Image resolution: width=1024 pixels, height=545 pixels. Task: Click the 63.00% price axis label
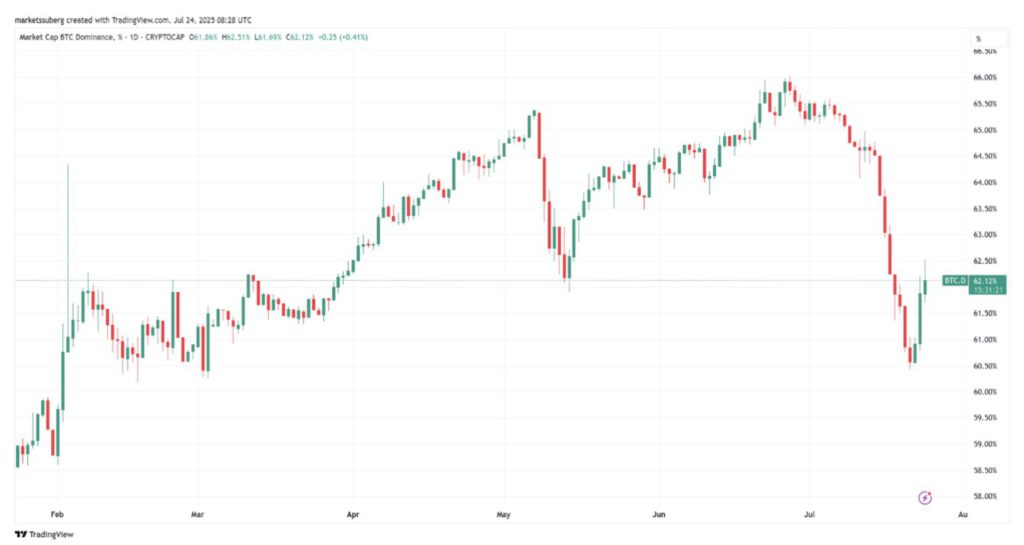pyautogui.click(x=985, y=235)
